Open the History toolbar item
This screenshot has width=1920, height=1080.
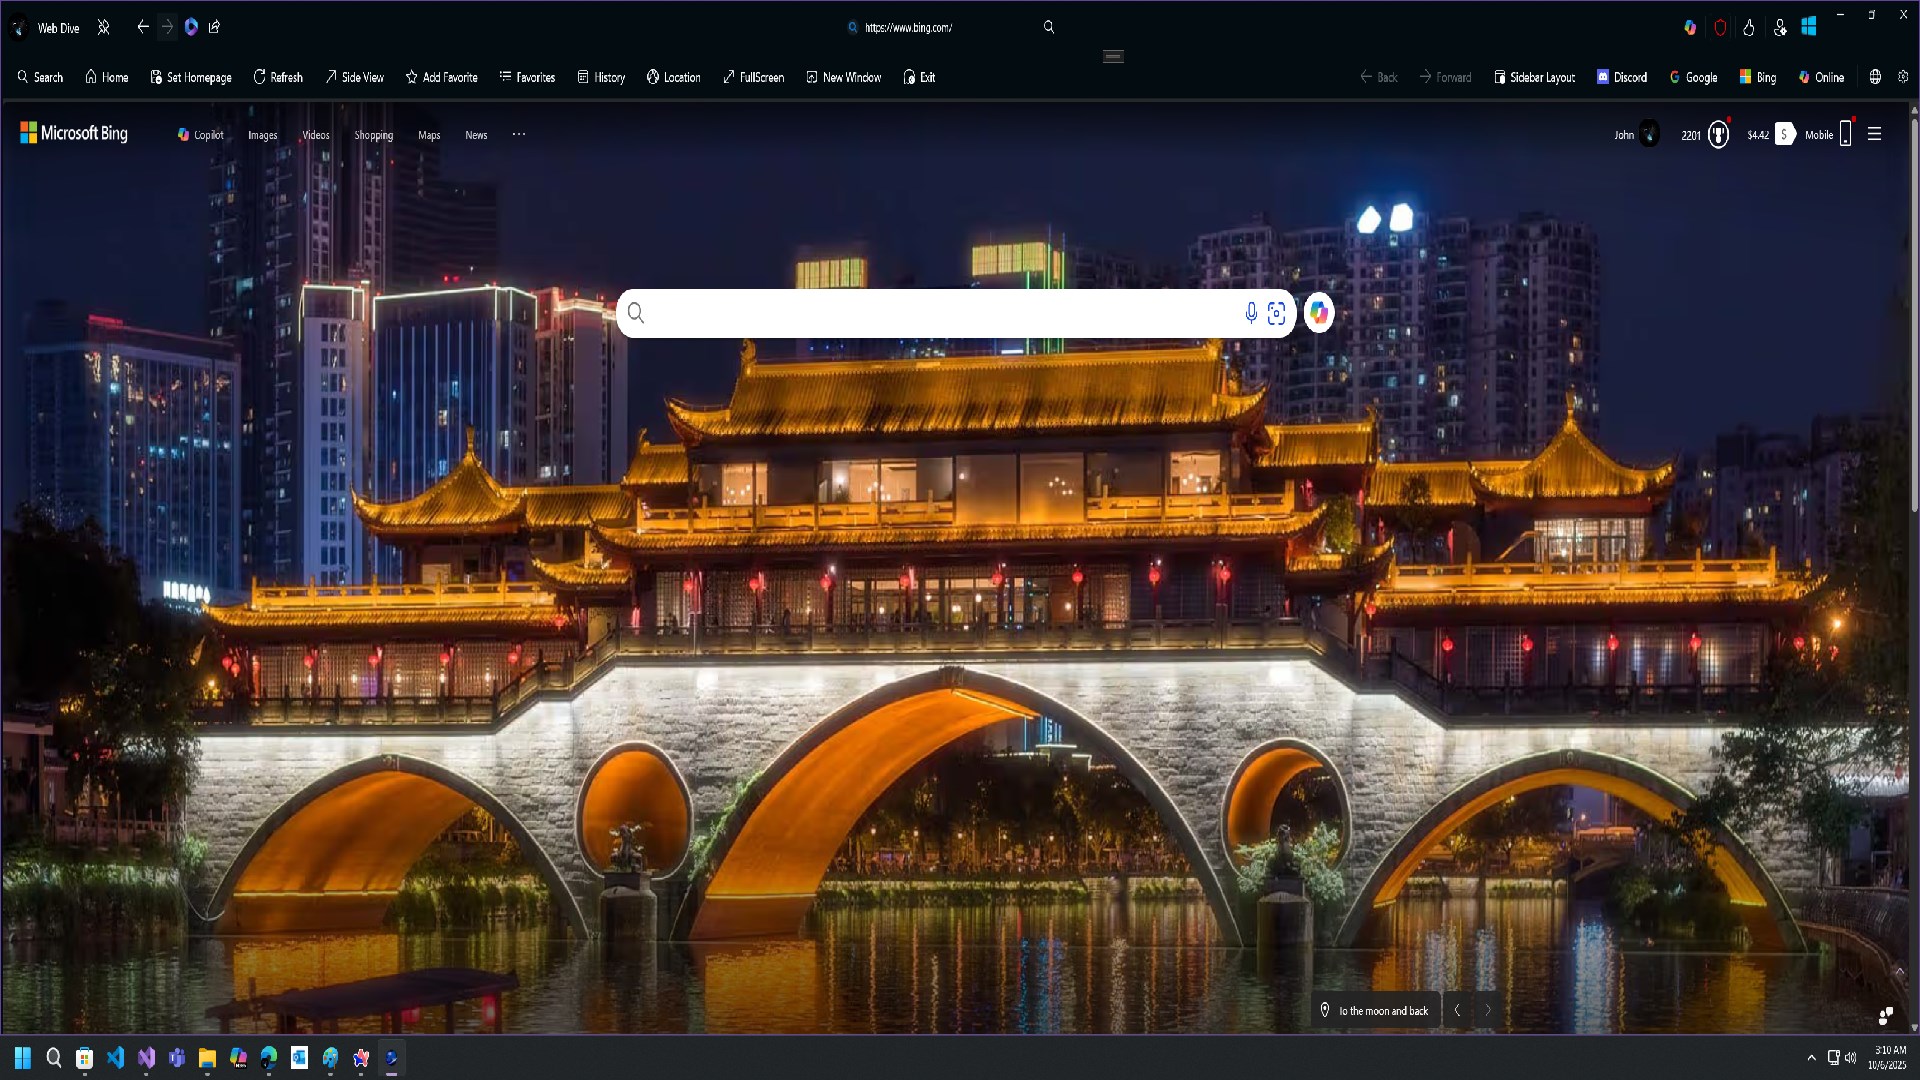[x=601, y=77]
